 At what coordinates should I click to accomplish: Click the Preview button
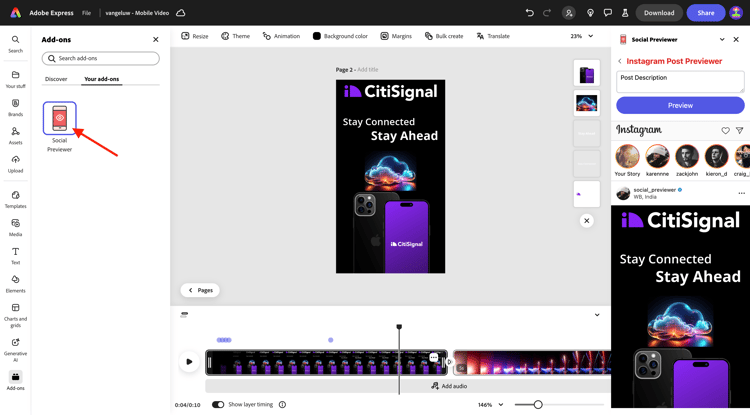click(x=680, y=105)
